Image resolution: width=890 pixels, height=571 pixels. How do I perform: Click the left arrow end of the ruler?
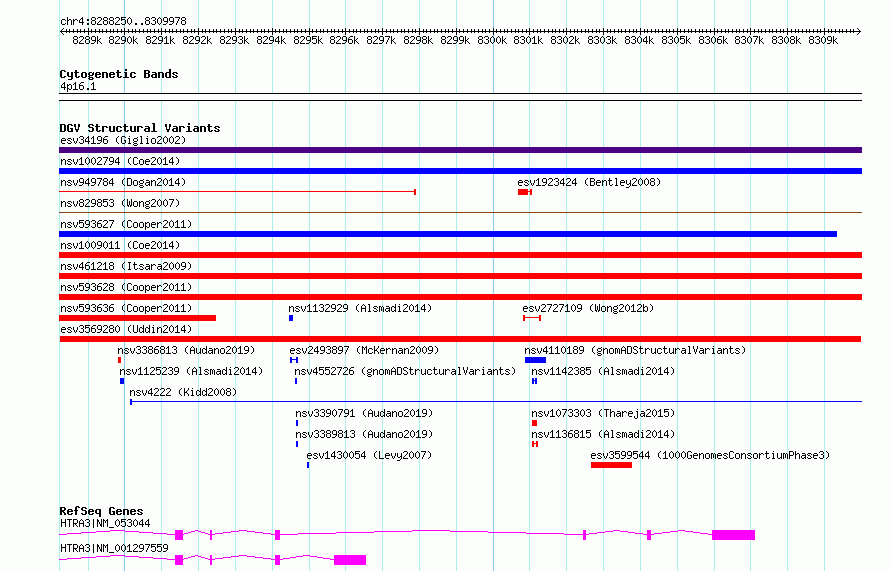tap(62, 31)
